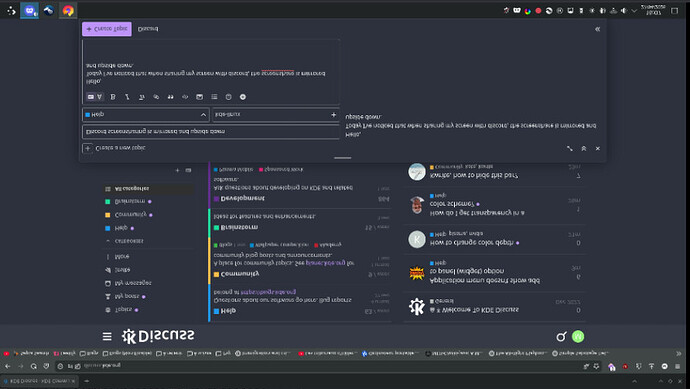The height and width of the screenshot is (389, 690).
Task: Click the K avatar on color depth topic
Action: pos(416,239)
